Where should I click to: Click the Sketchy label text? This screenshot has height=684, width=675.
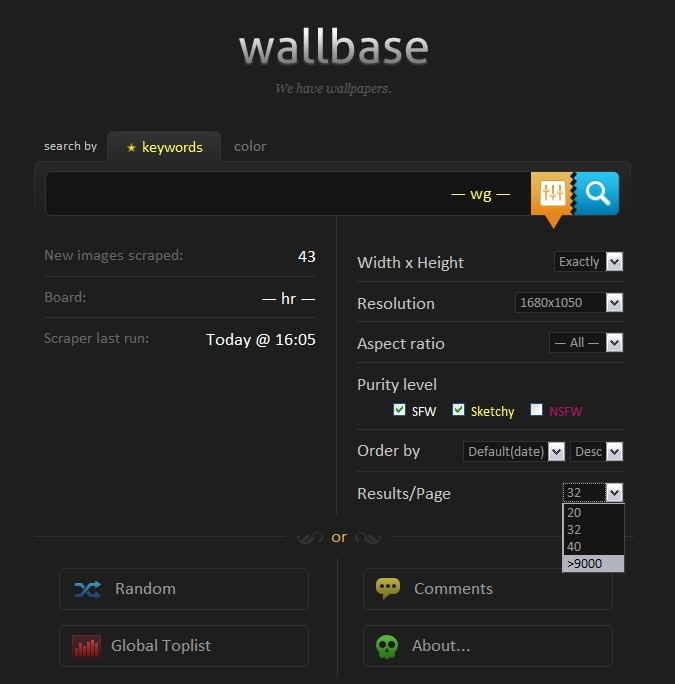point(492,411)
